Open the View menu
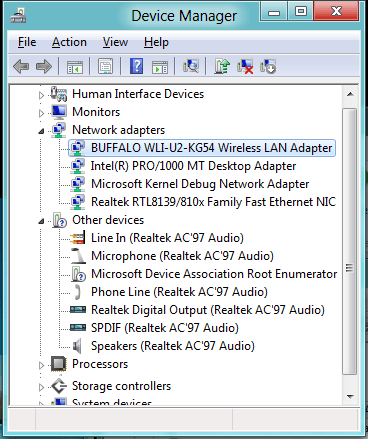368x439 pixels. tap(115, 42)
